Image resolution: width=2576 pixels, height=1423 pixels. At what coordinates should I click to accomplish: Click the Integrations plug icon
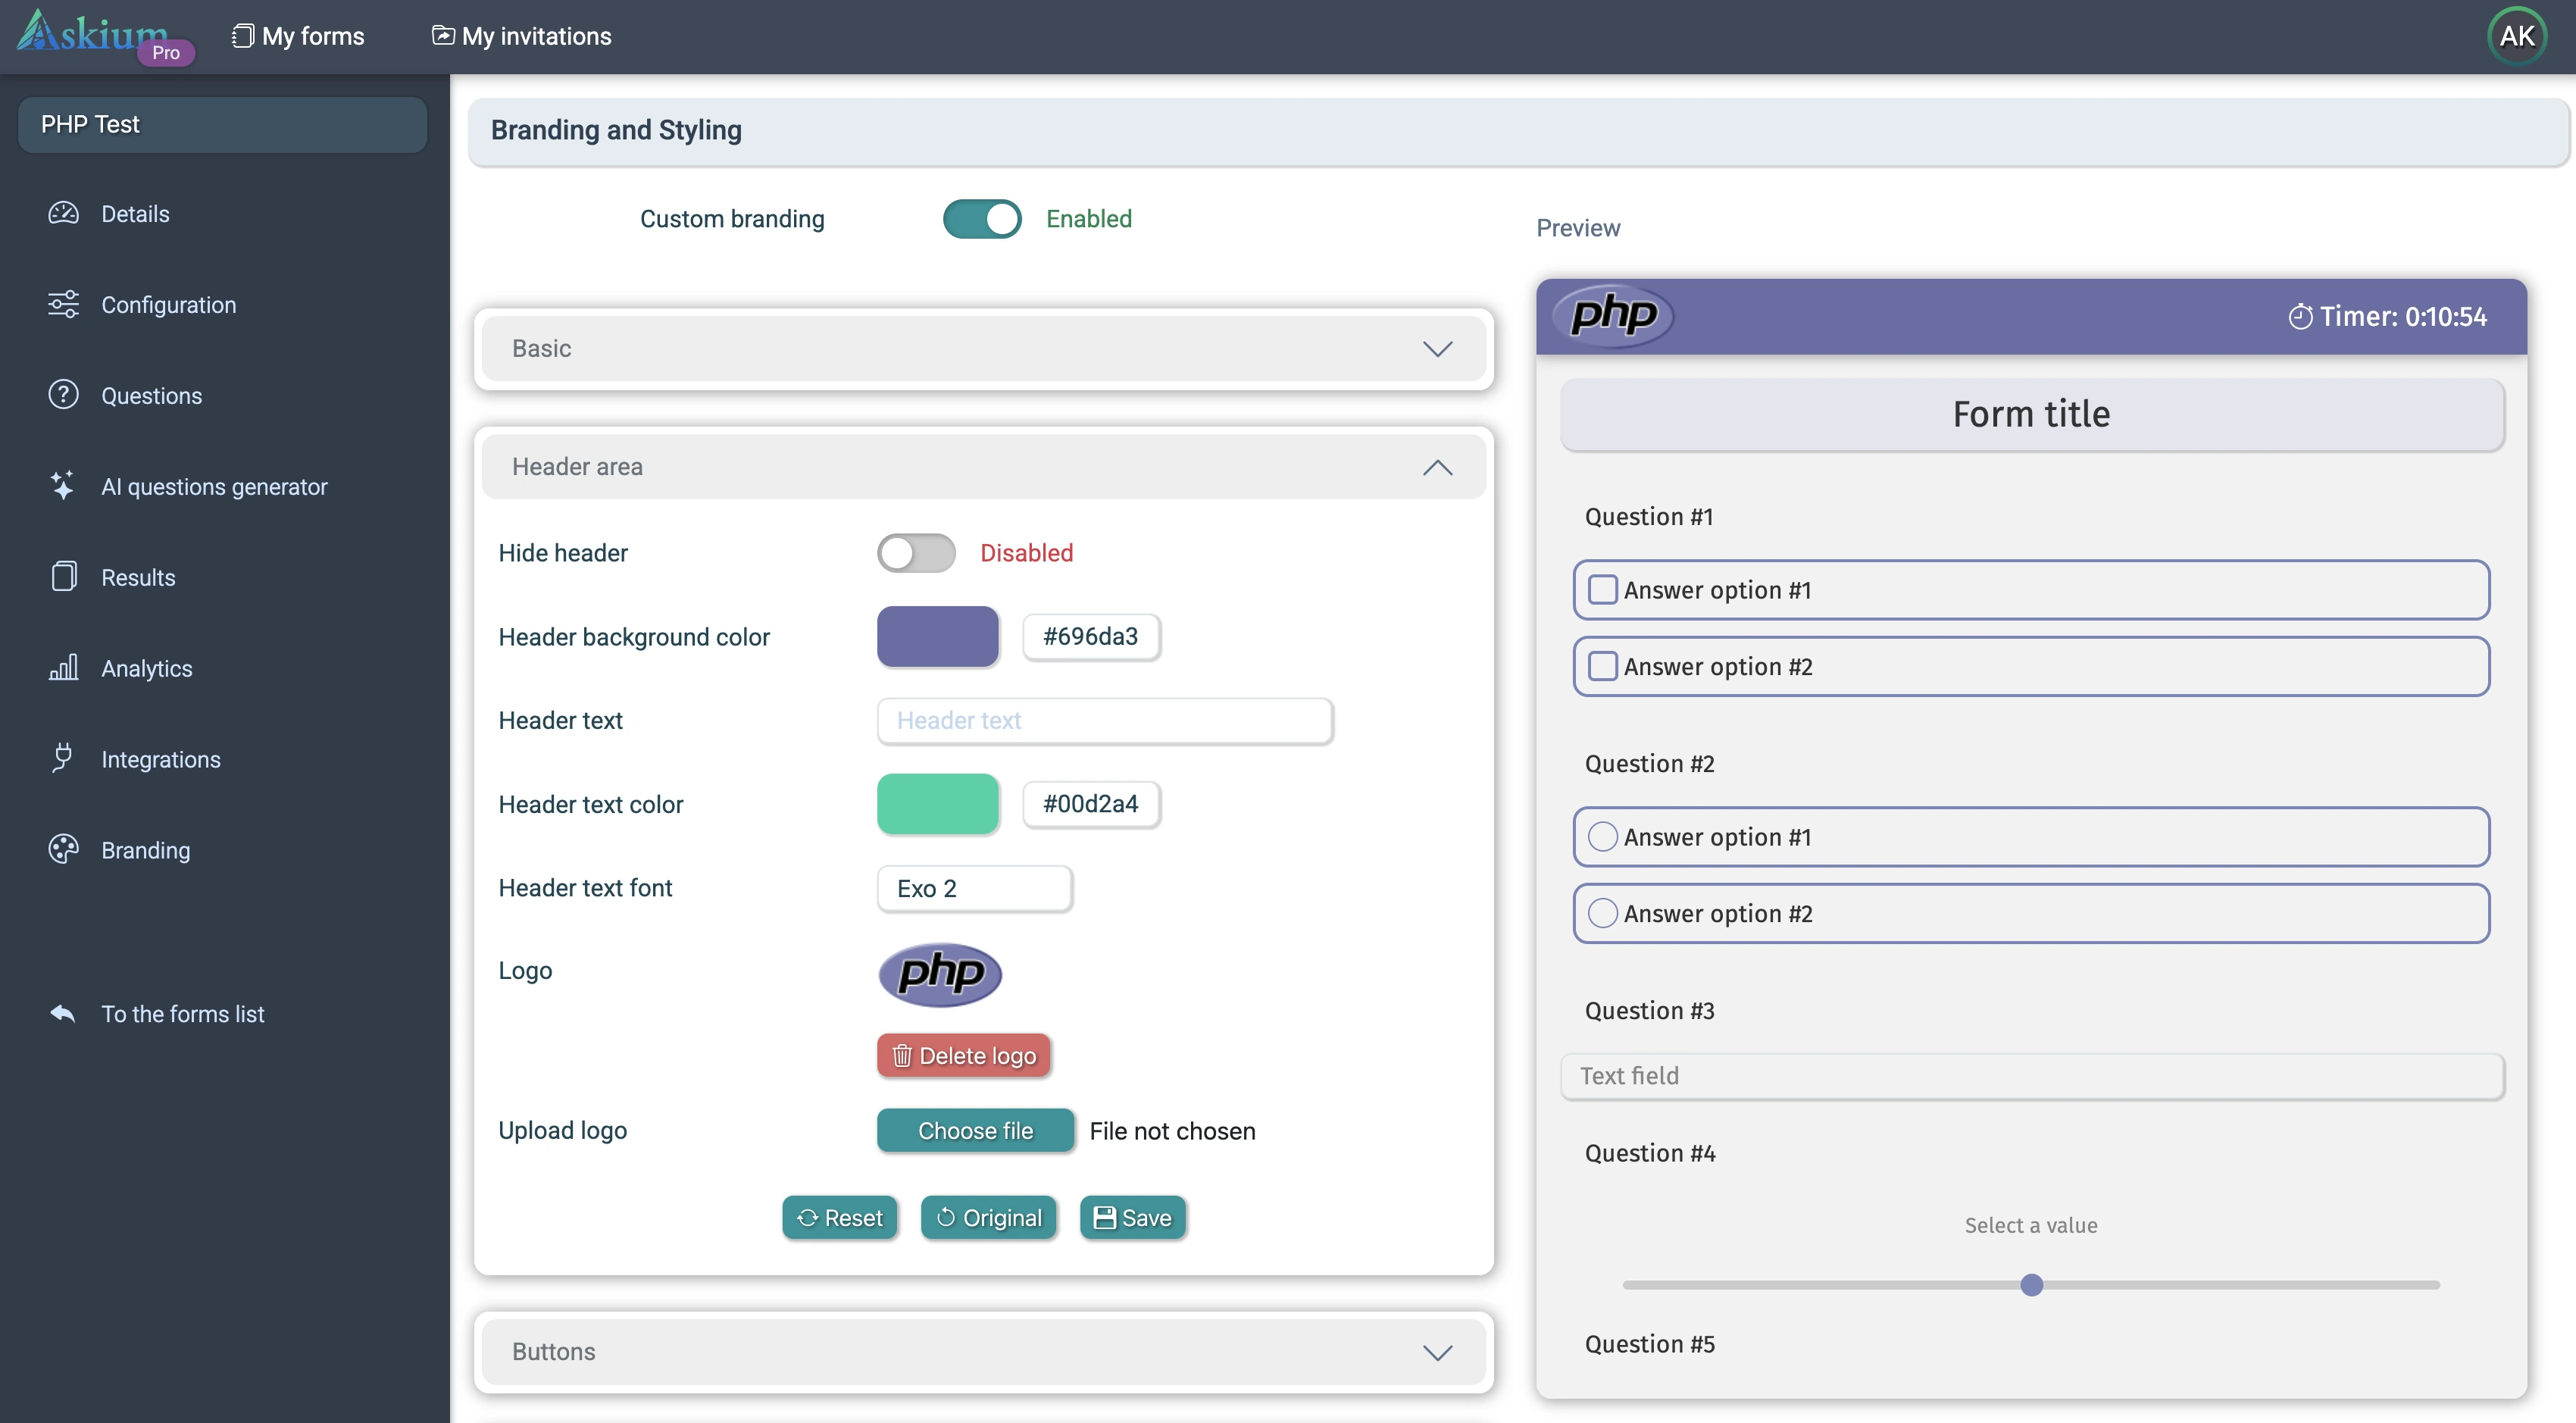(x=63, y=759)
